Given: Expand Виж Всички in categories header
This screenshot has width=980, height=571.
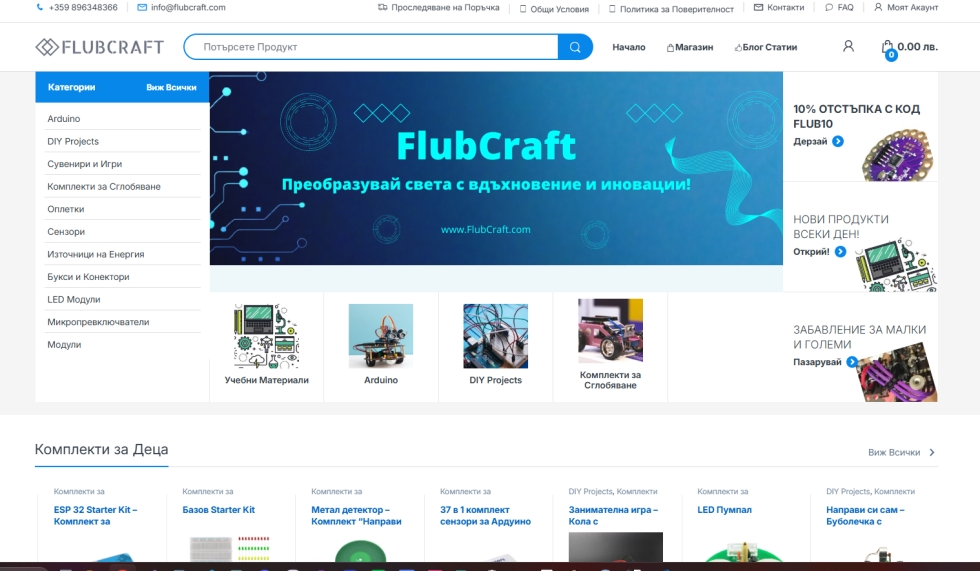Looking at the screenshot, I should (171, 88).
